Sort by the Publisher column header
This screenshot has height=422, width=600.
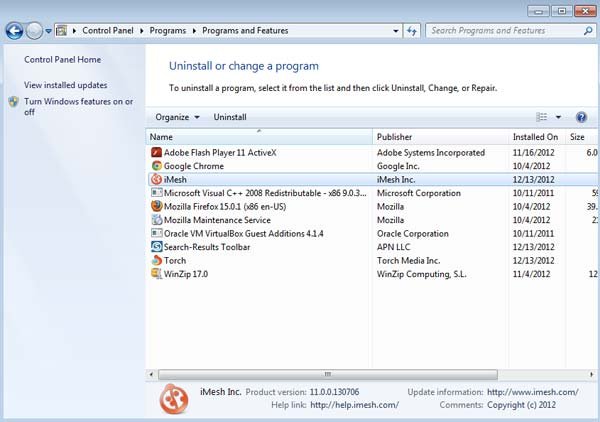click(440, 137)
